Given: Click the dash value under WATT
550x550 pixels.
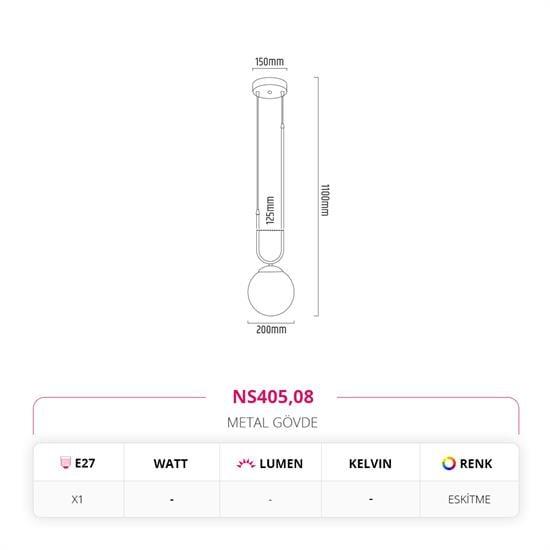Looking at the screenshot, I should coord(172,499).
